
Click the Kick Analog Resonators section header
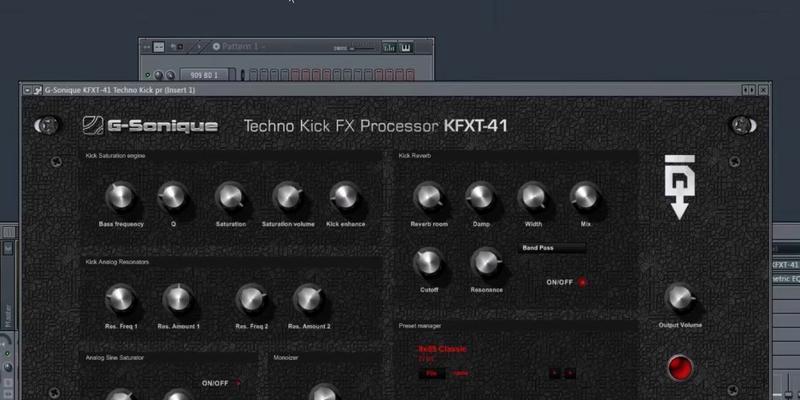[x=117, y=262]
